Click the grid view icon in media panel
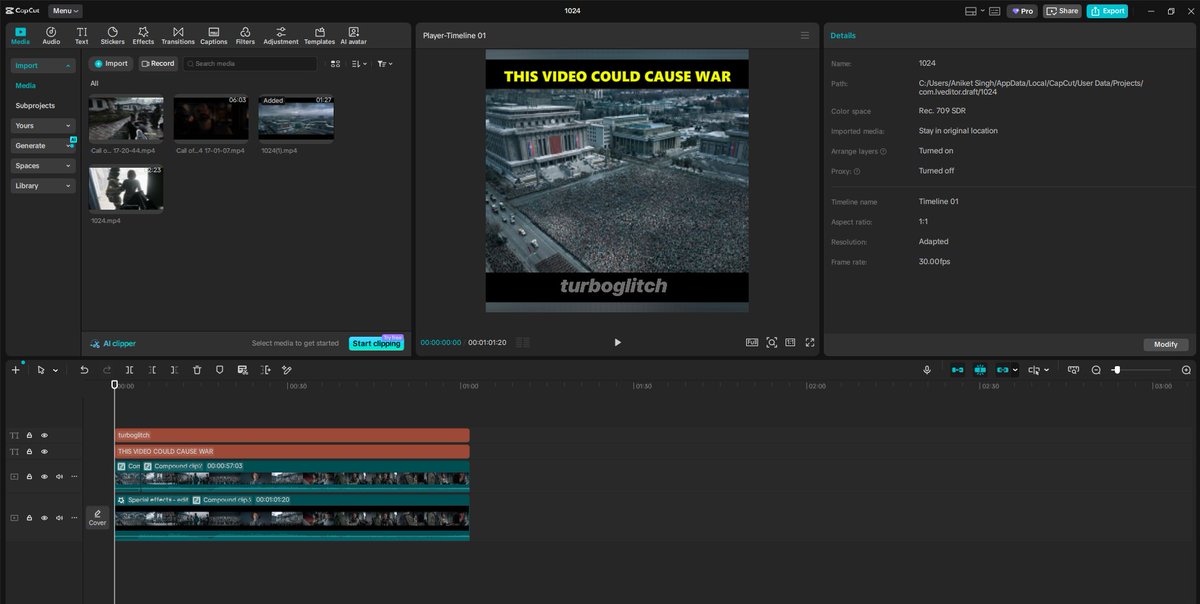Screen dimensions: 1200x604 (x=336, y=63)
